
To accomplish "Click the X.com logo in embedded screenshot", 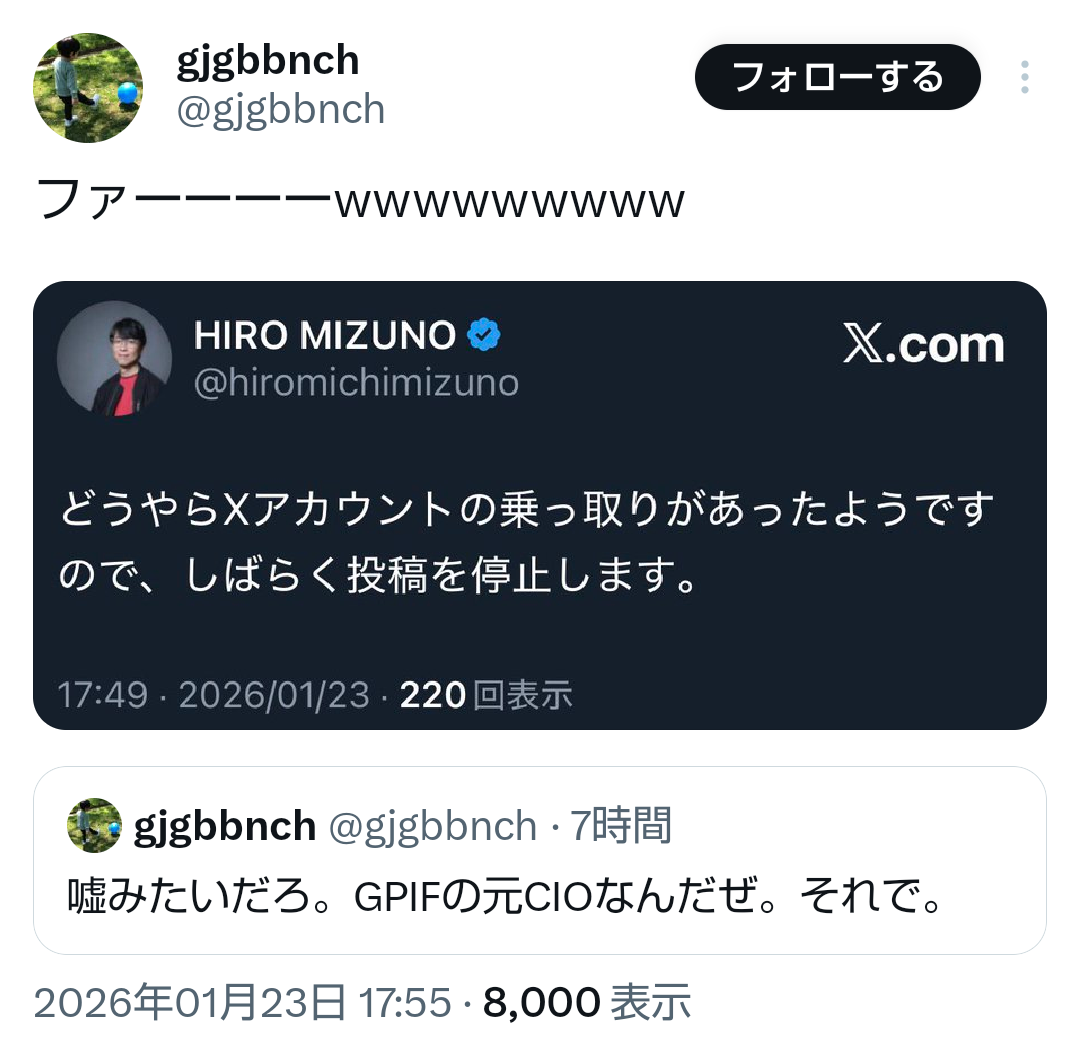I will tap(924, 343).
